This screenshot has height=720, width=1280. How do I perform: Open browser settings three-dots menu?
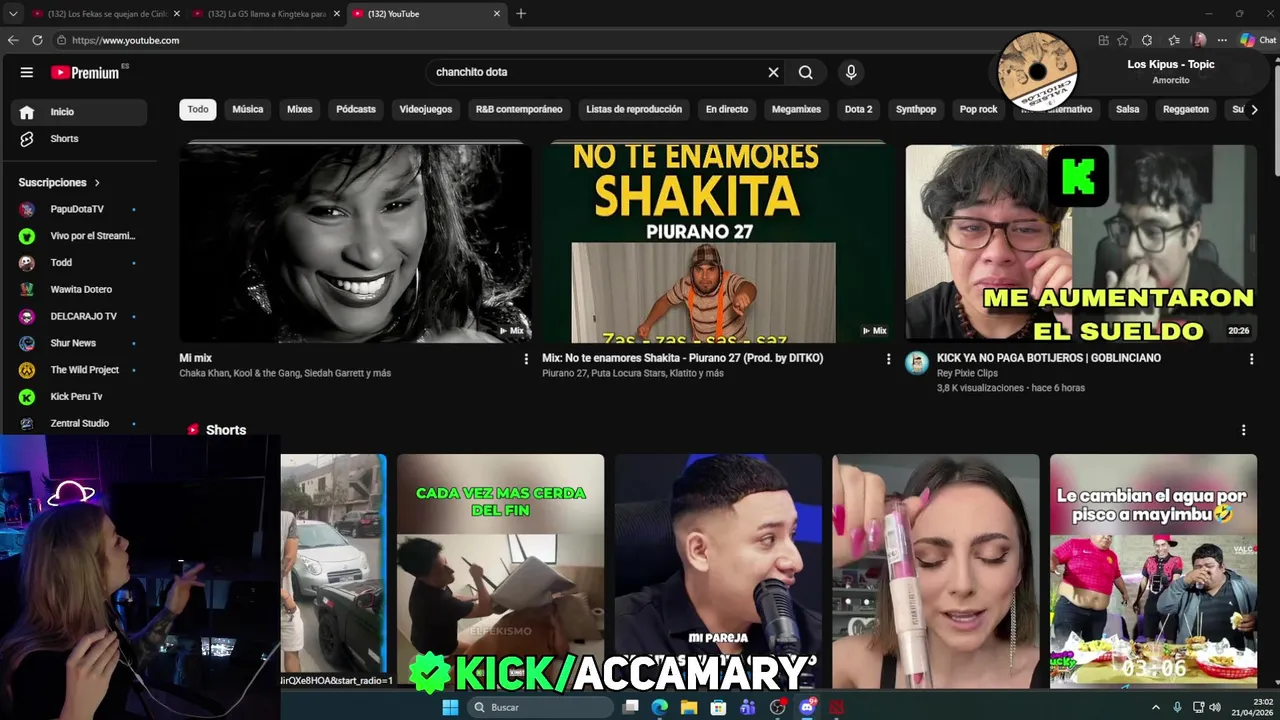[1222, 40]
